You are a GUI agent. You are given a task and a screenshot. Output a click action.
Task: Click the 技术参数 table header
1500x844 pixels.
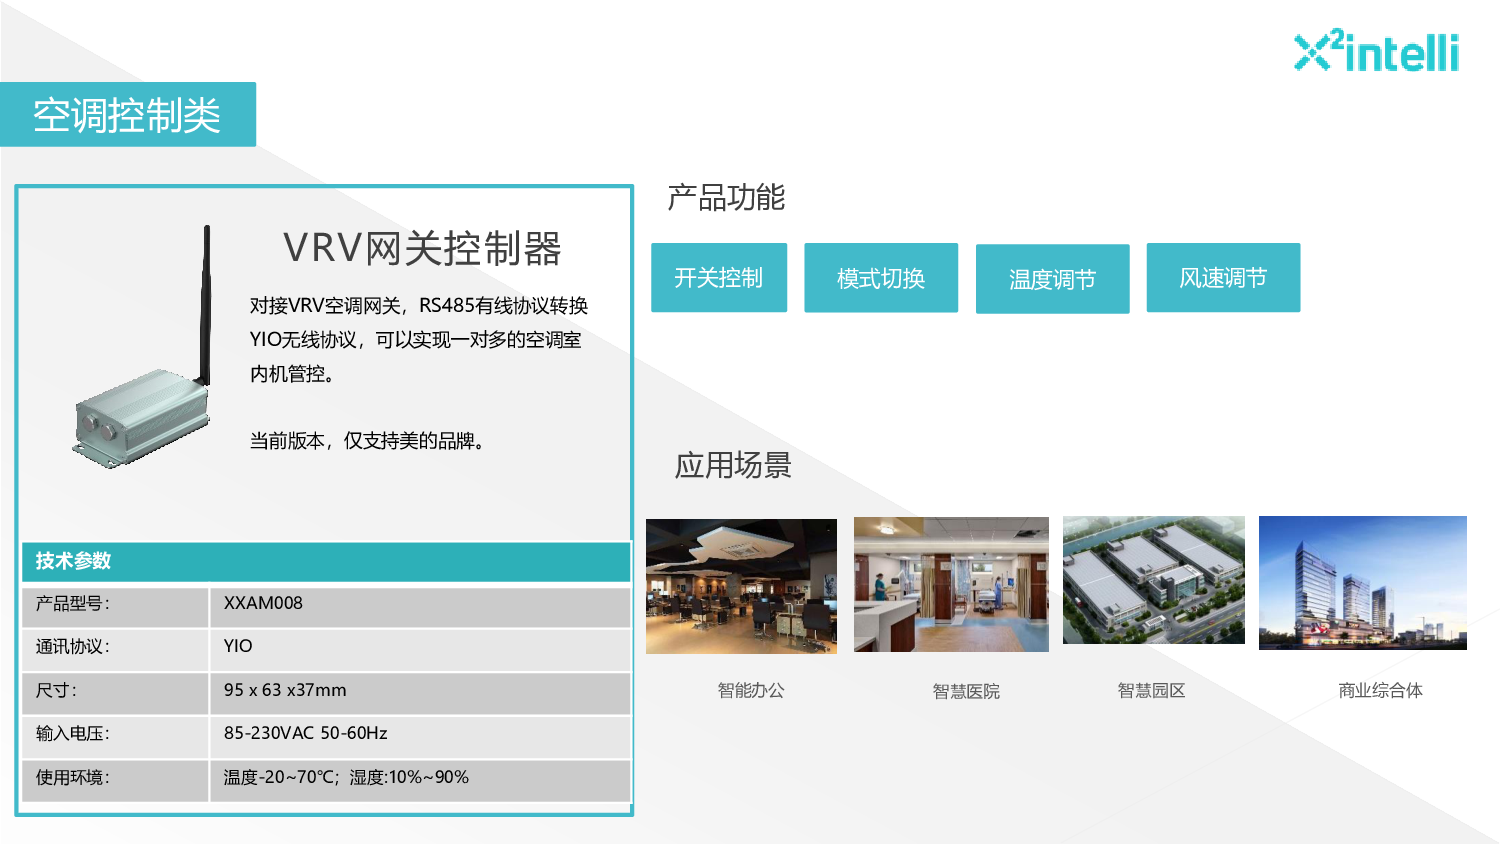326,561
